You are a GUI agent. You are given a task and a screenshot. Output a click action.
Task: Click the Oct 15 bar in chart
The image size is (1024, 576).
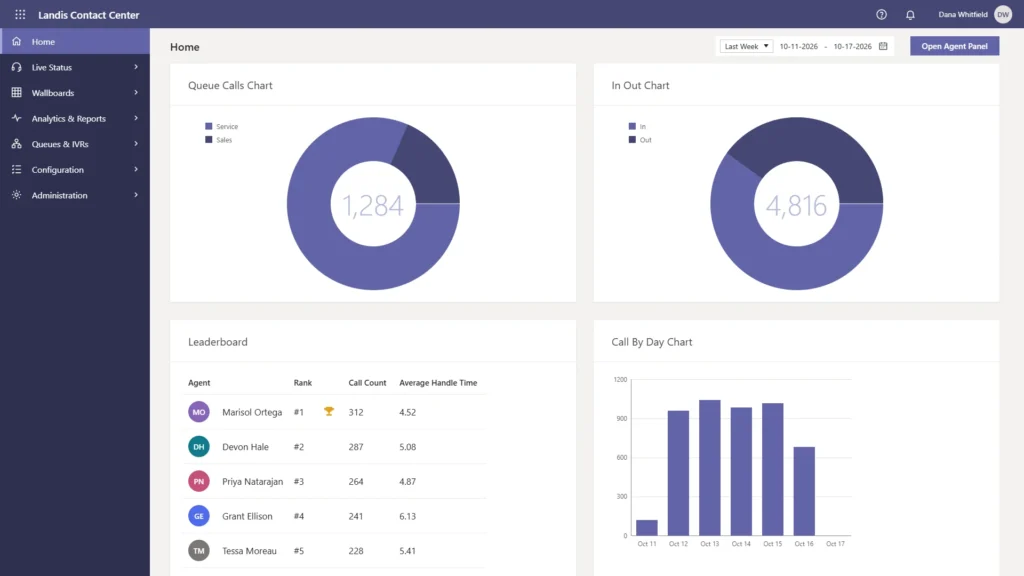point(773,469)
